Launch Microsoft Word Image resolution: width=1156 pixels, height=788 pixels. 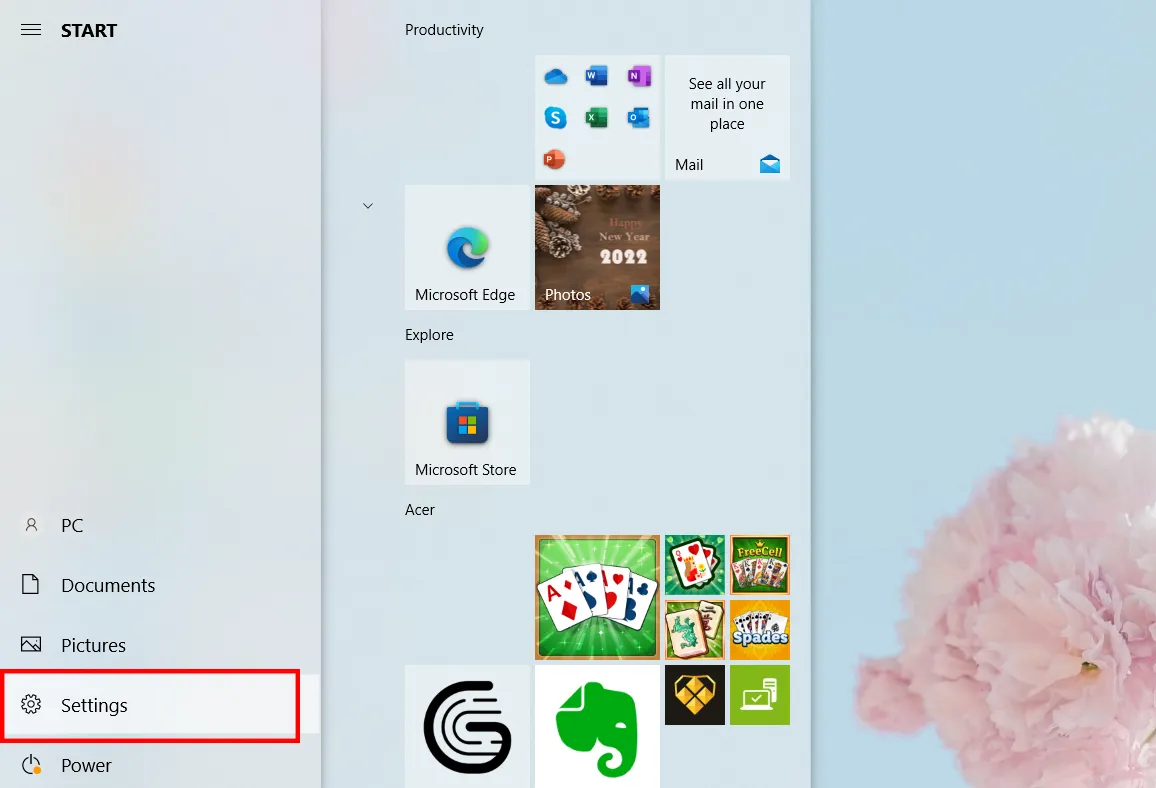point(596,75)
